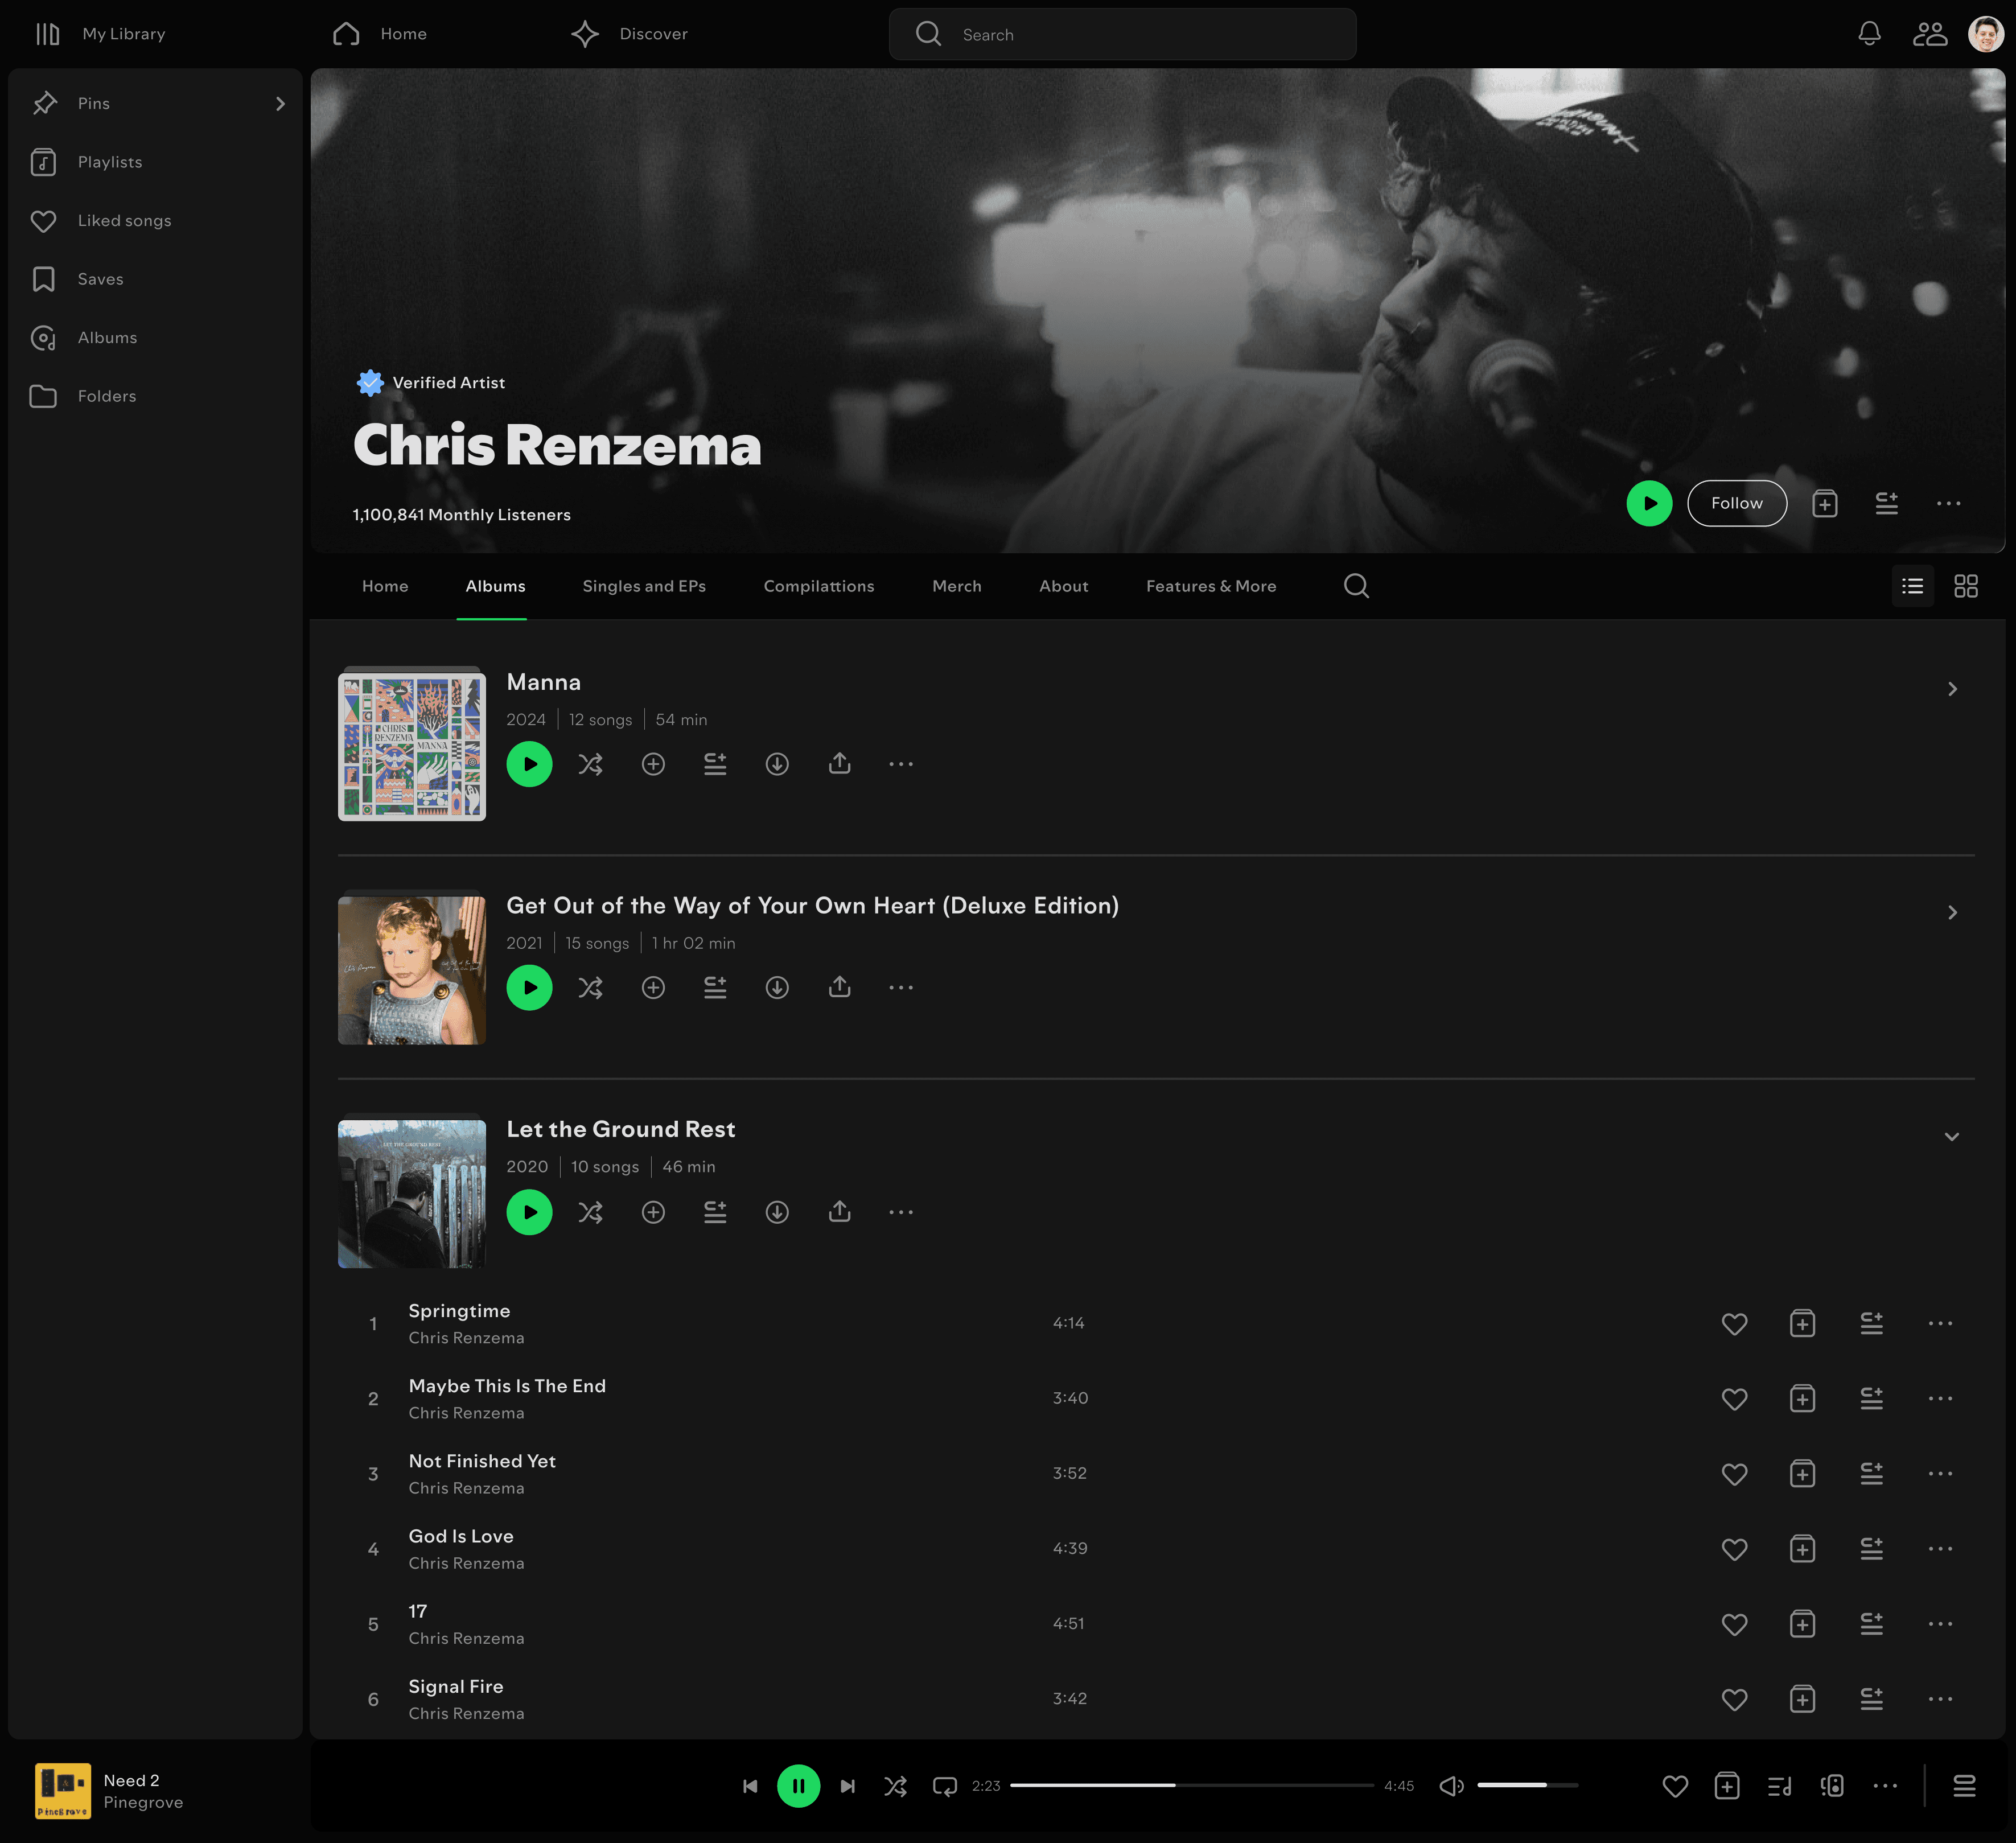Screen dimensions: 2016x1843
Task: Play Let the Ground Rest album
Action: tap(529, 1212)
